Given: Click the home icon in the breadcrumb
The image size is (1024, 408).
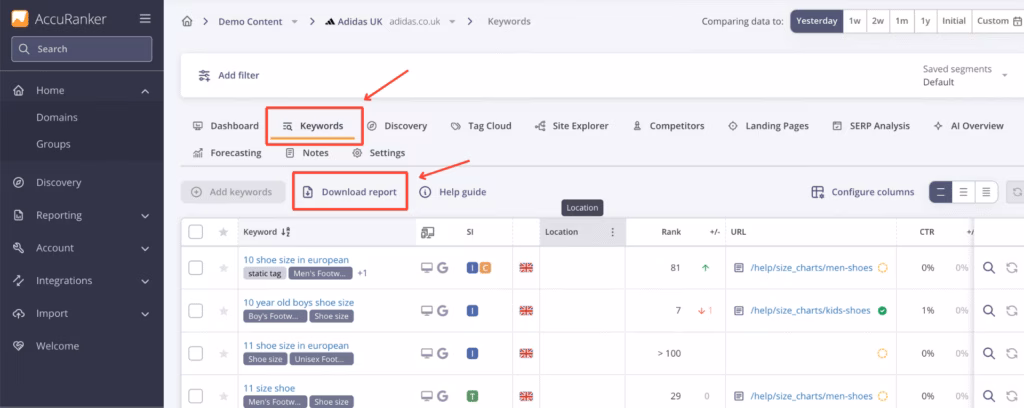Looking at the screenshot, I should pos(187,21).
